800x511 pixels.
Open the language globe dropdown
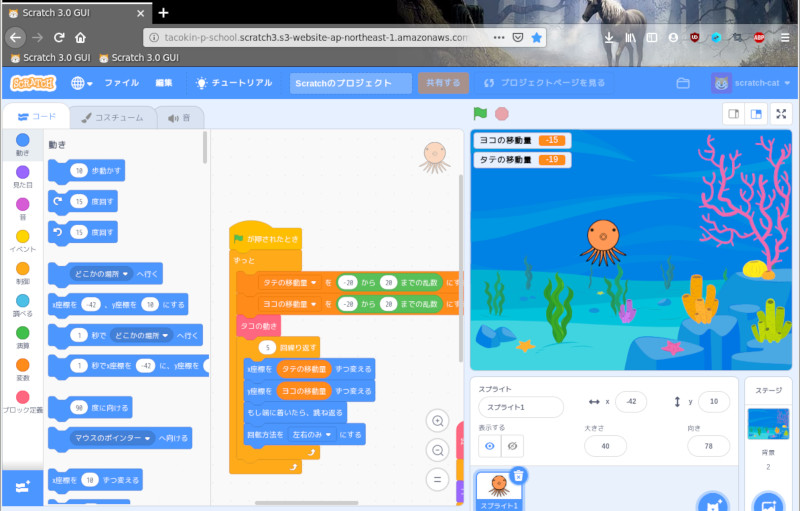click(81, 83)
